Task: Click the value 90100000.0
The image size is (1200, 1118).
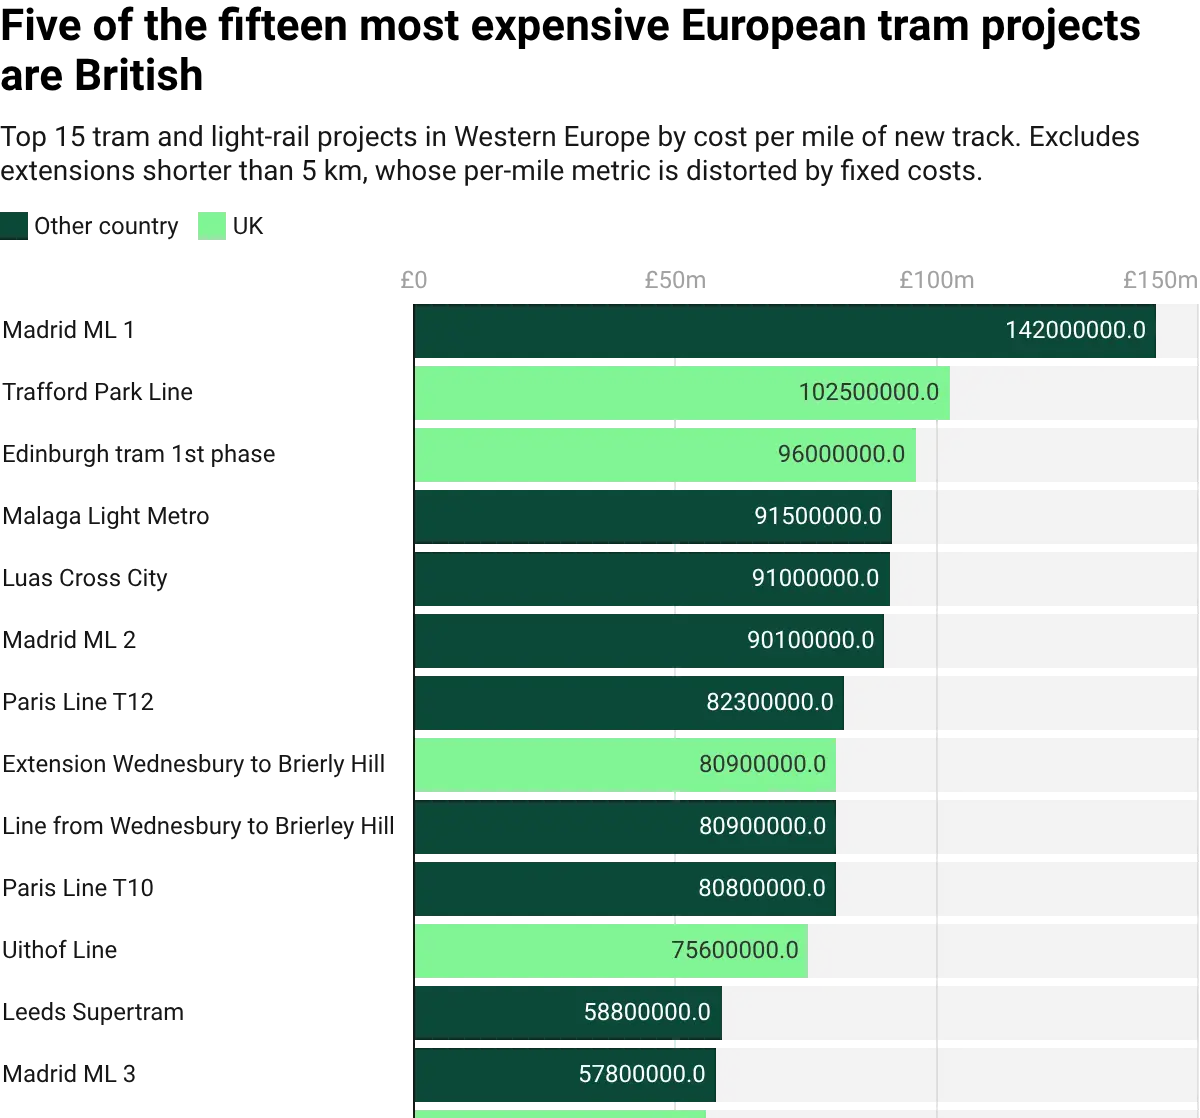Action: coord(811,640)
